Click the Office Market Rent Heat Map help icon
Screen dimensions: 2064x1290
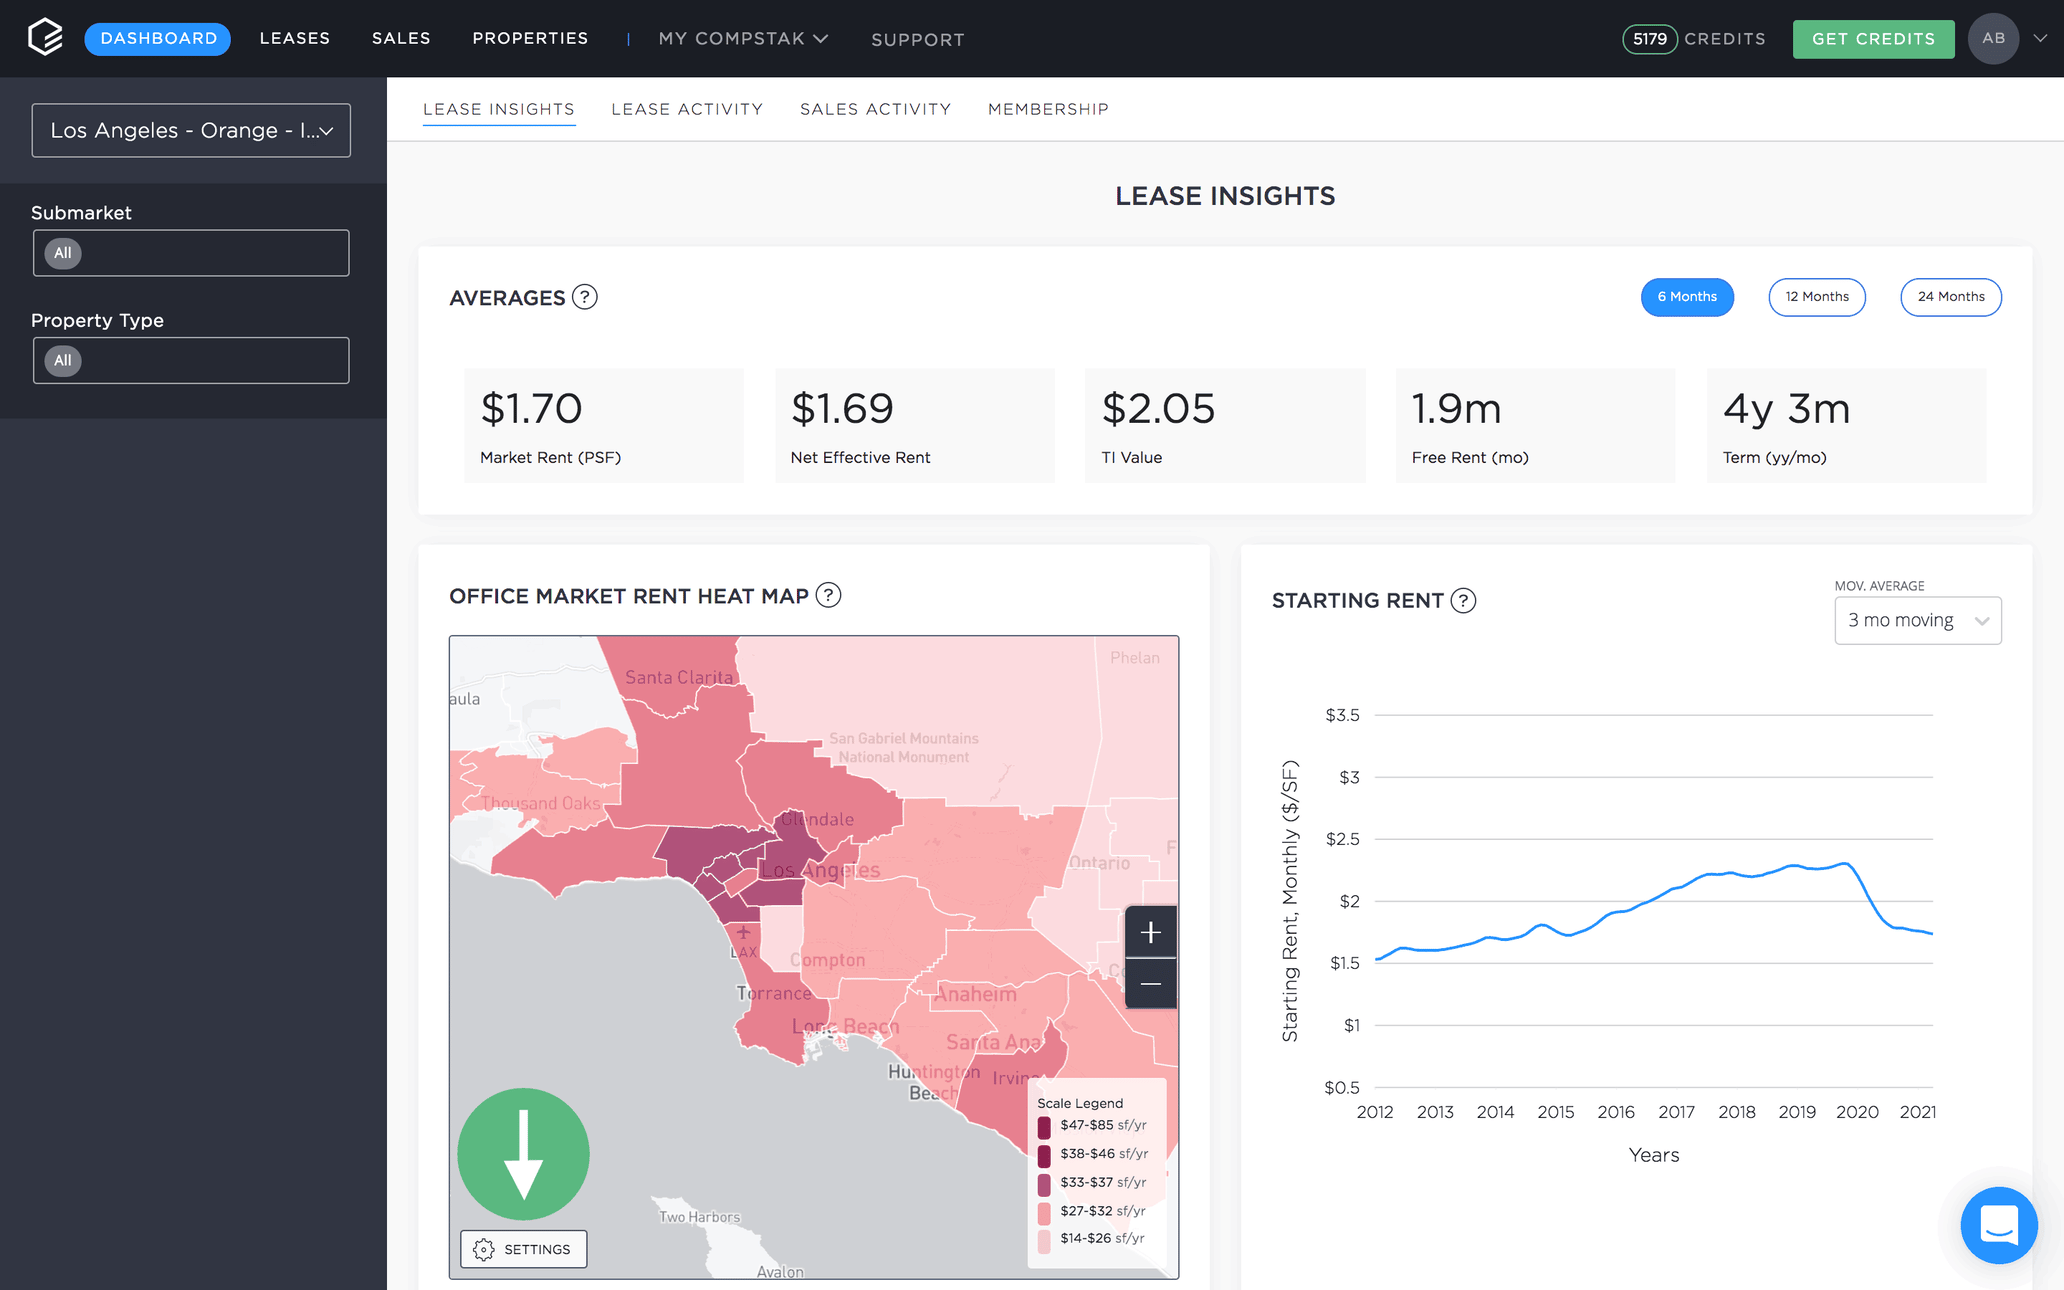(827, 595)
